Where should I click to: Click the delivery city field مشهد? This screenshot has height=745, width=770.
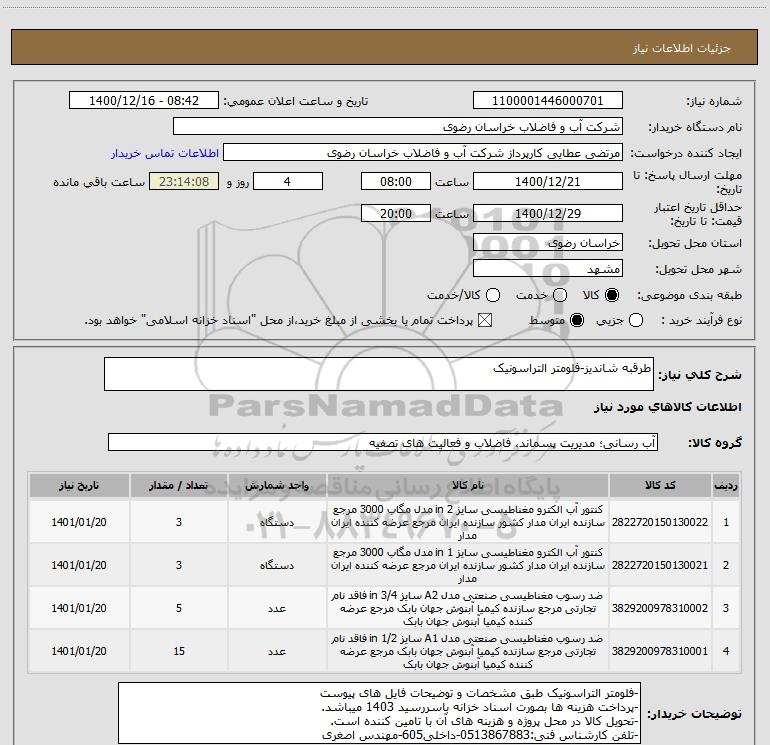click(x=548, y=268)
